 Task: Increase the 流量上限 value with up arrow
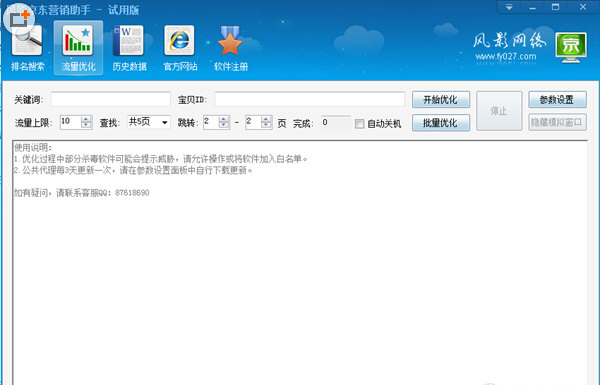[86, 119]
